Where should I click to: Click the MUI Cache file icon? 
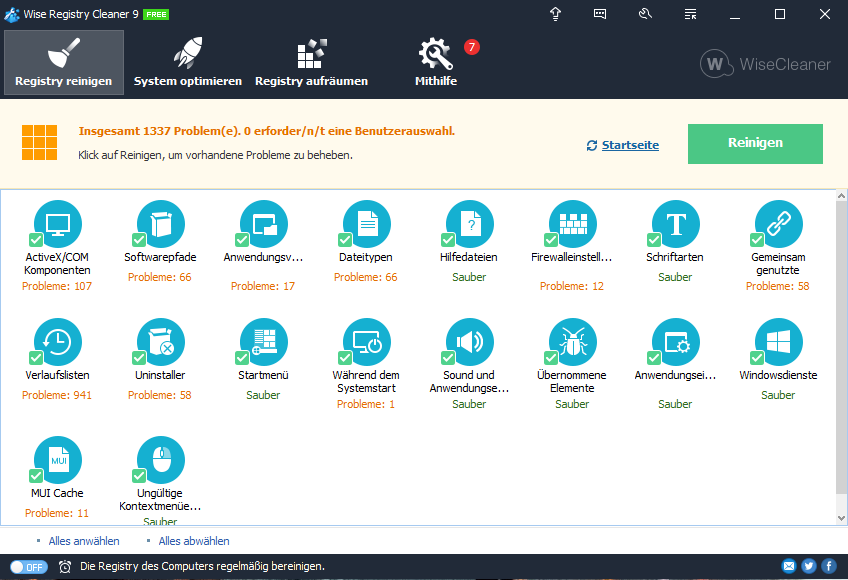(x=58, y=459)
